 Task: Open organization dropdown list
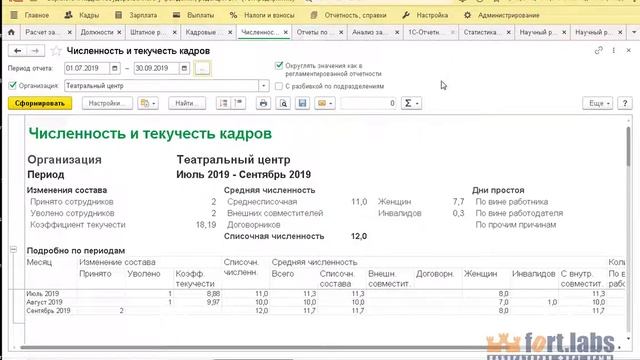[x=264, y=86]
